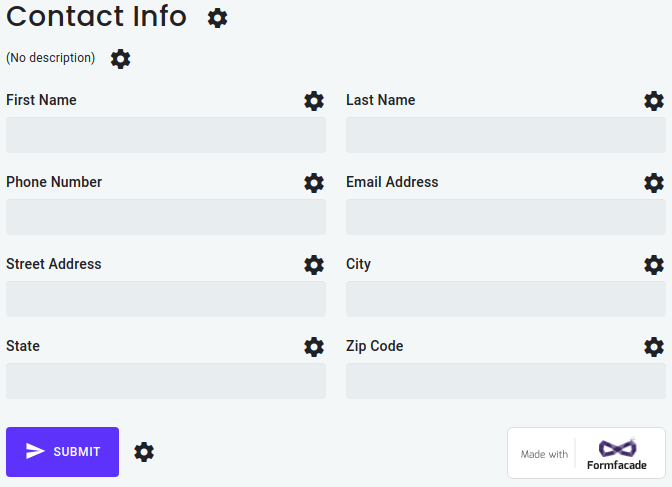Click the State field settings gear
Viewport: 672px width, 487px height.
(314, 347)
